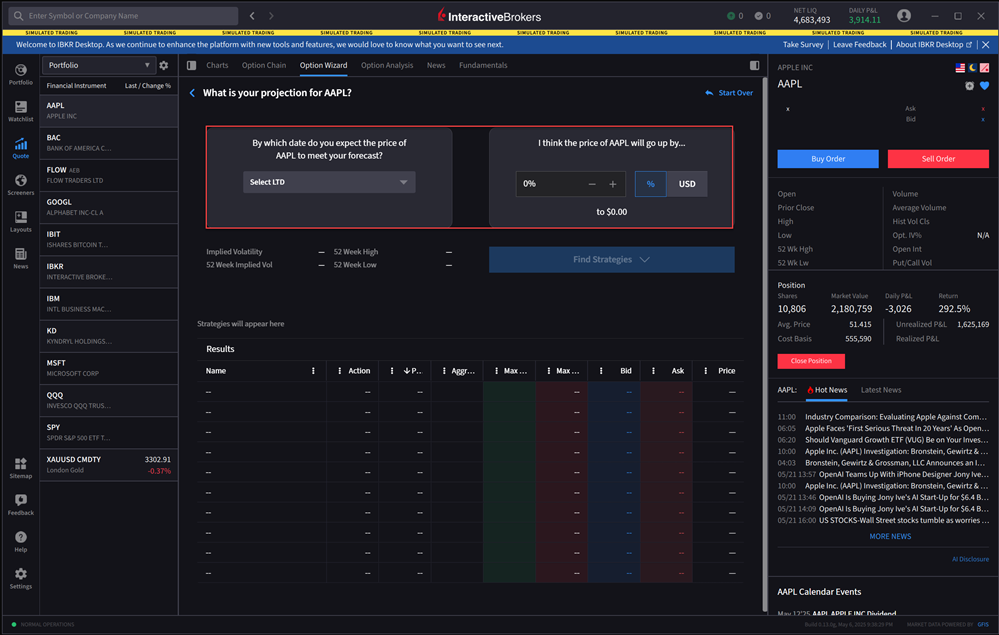Viewport: 999px width, 635px height.
Task: Expand the Find Strategies button
Action: (x=612, y=260)
